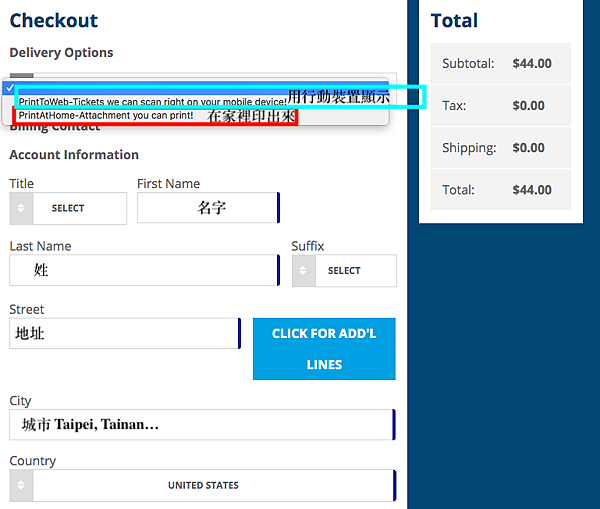Click the Subtotal amount $44.00
This screenshot has width=600, height=509.
tap(531, 63)
